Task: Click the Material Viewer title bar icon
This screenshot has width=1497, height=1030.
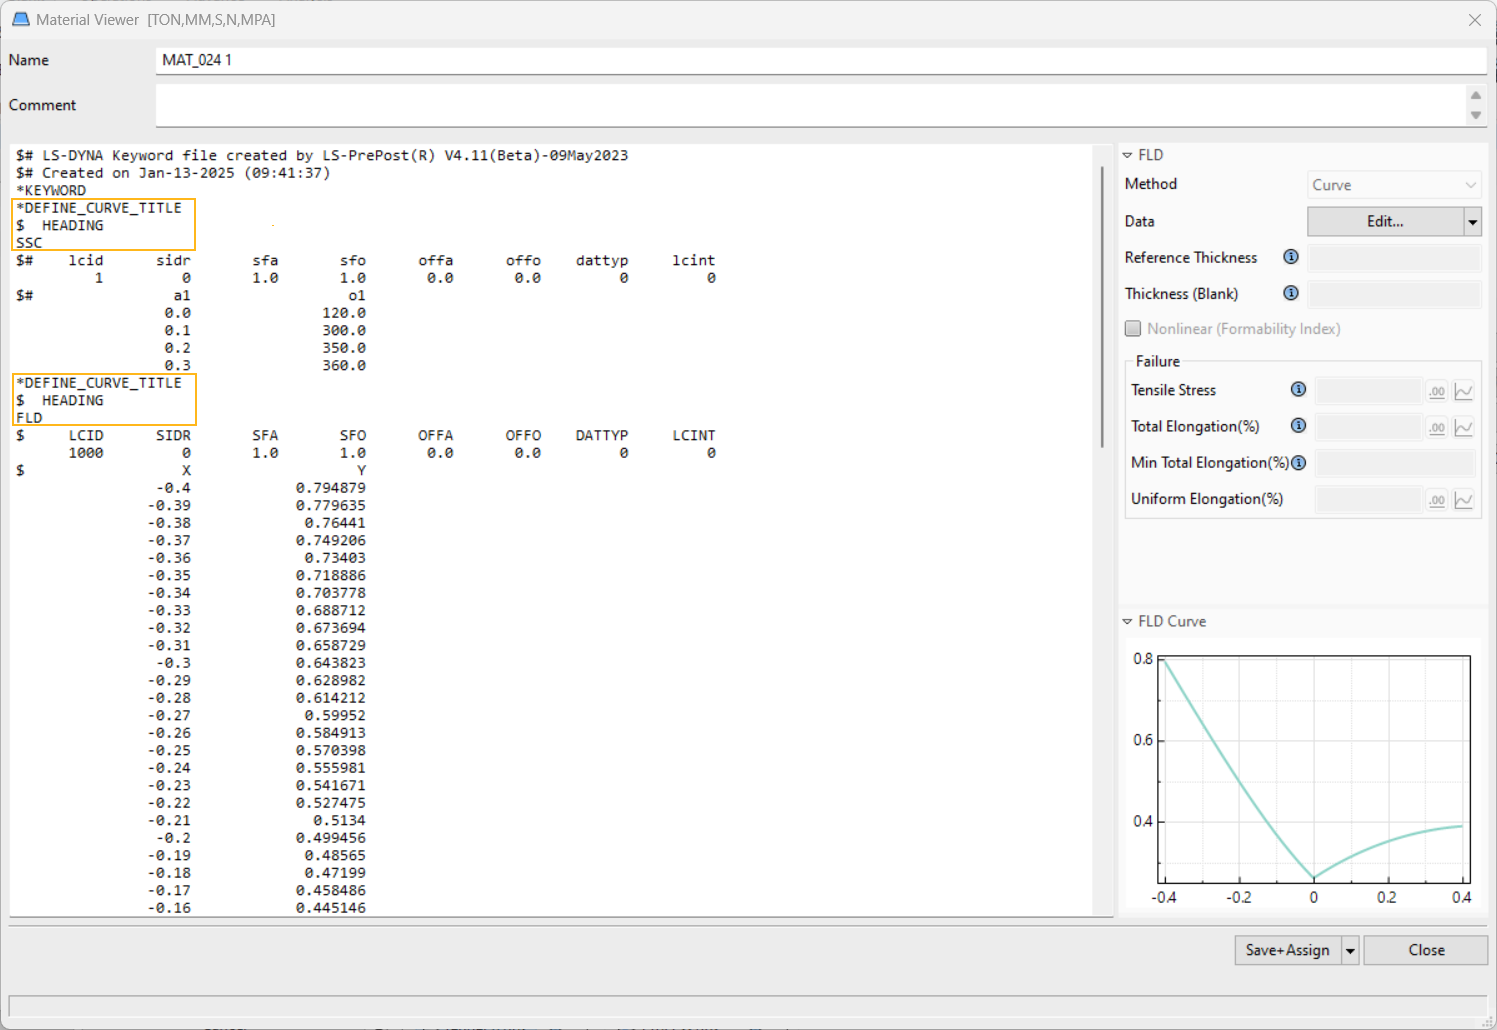Action: point(21,19)
